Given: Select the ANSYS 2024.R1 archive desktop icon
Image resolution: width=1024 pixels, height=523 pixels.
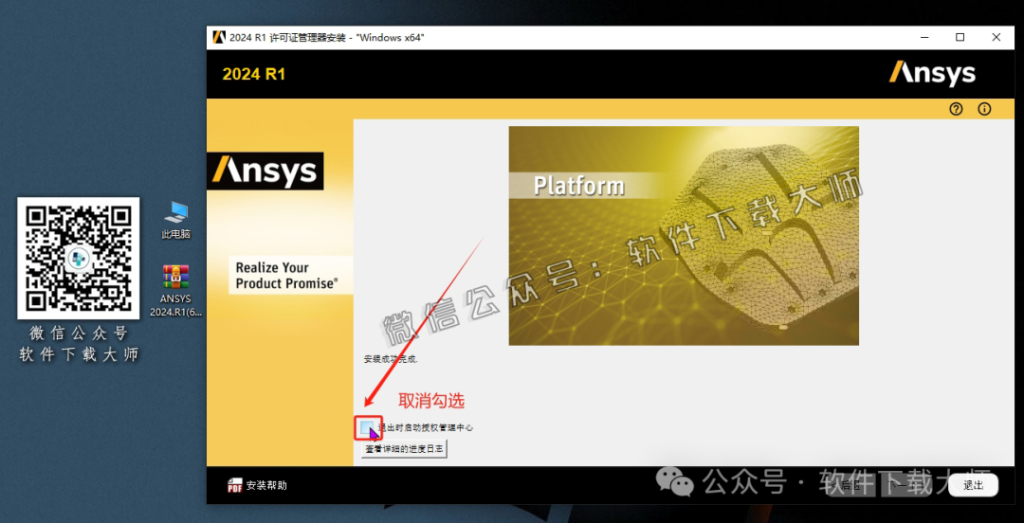Looking at the screenshot, I should pos(176,291).
